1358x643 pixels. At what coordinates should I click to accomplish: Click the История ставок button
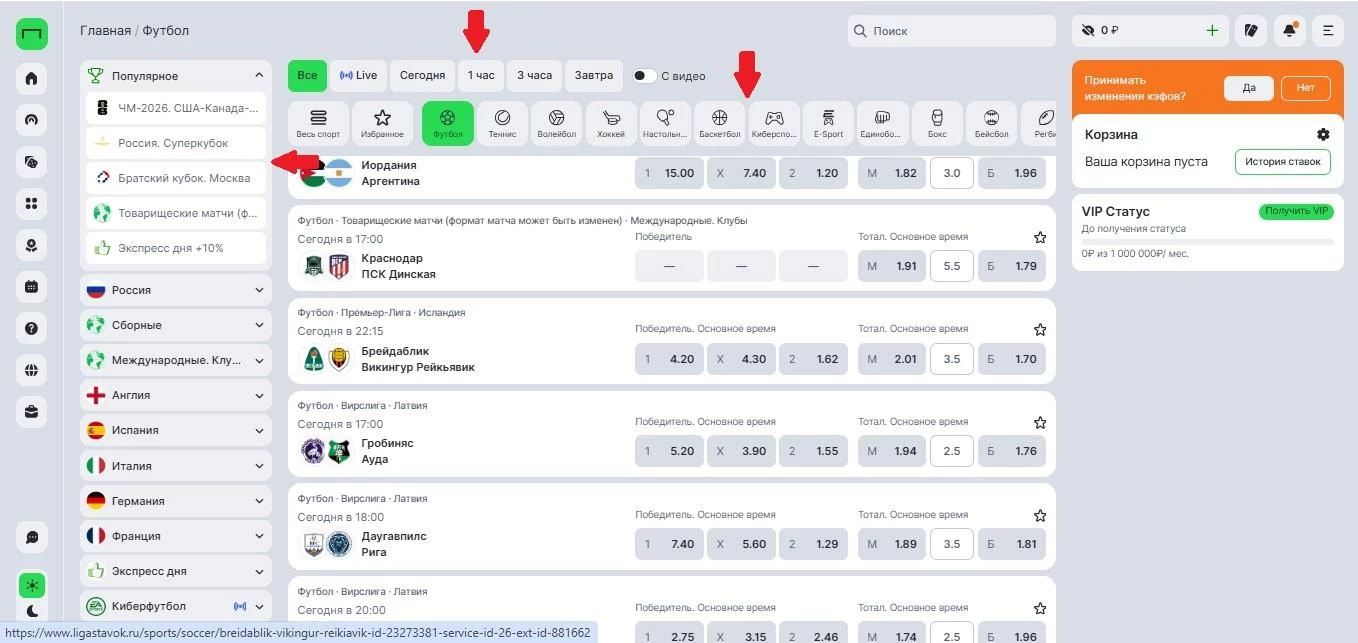(x=1282, y=162)
